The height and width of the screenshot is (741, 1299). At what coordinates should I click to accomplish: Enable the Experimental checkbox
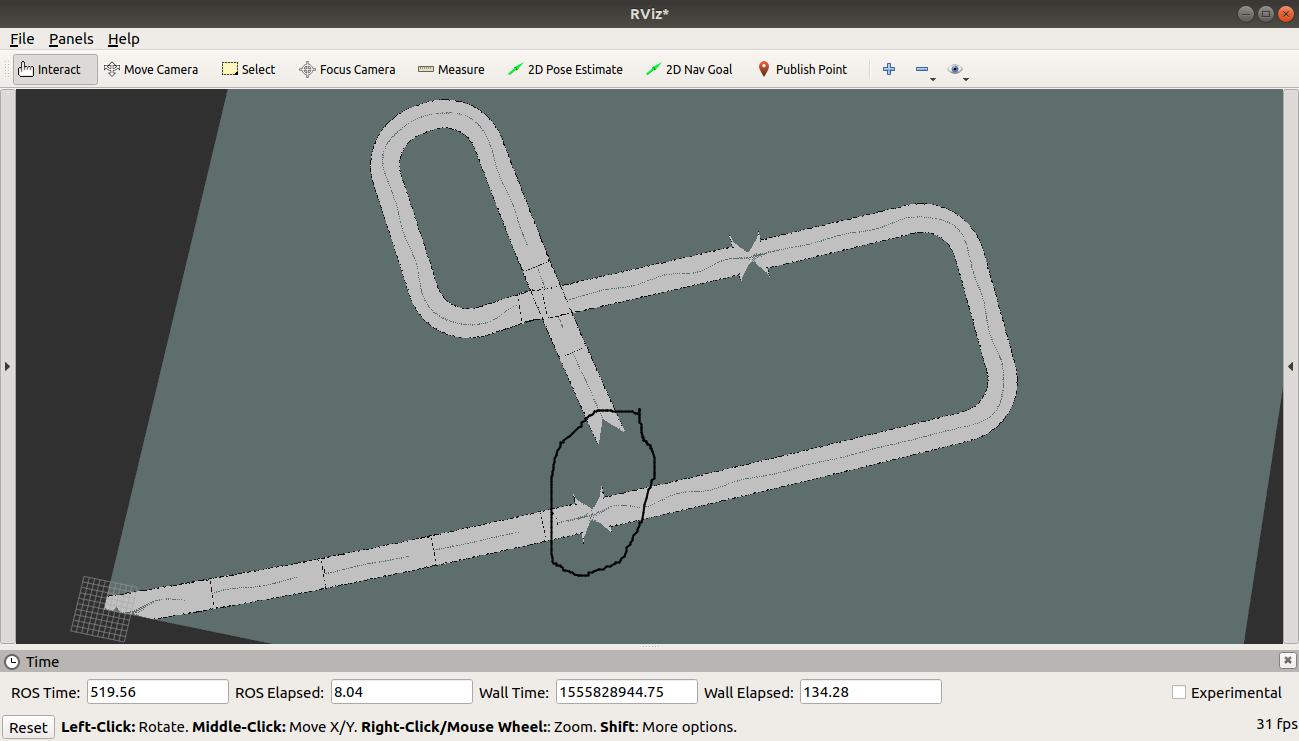tap(1179, 692)
